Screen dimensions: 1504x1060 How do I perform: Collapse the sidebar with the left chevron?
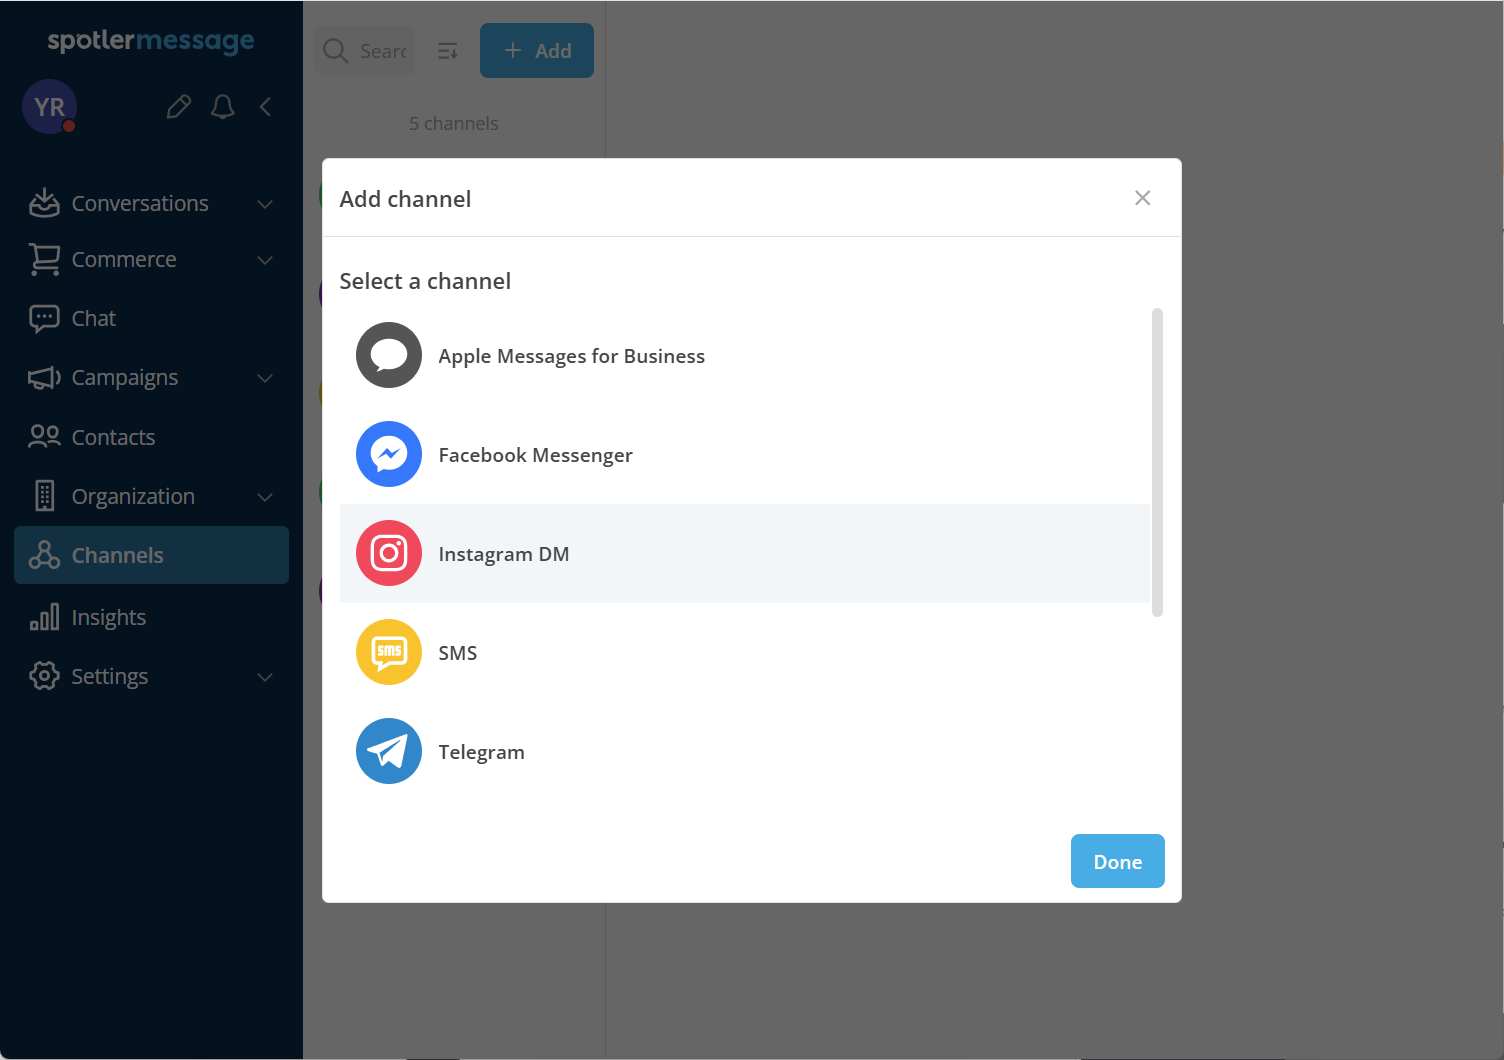click(266, 107)
